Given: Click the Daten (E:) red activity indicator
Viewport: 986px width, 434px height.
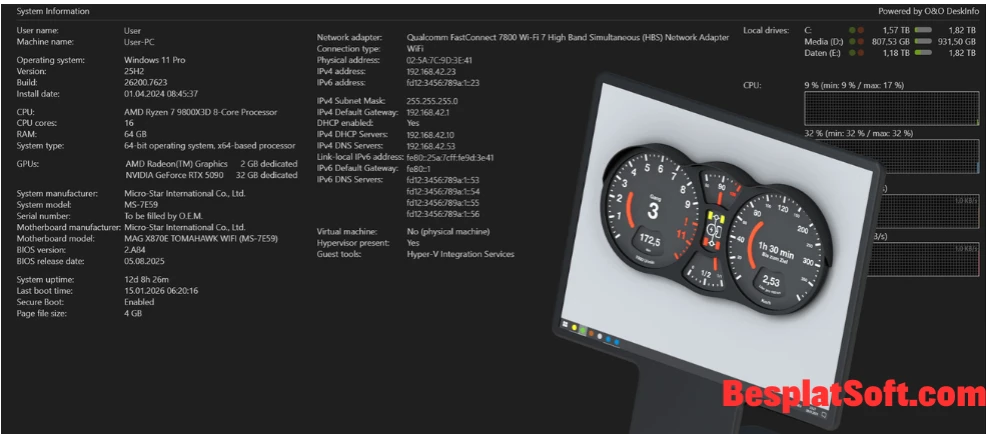Looking at the screenshot, I should (x=860, y=53).
